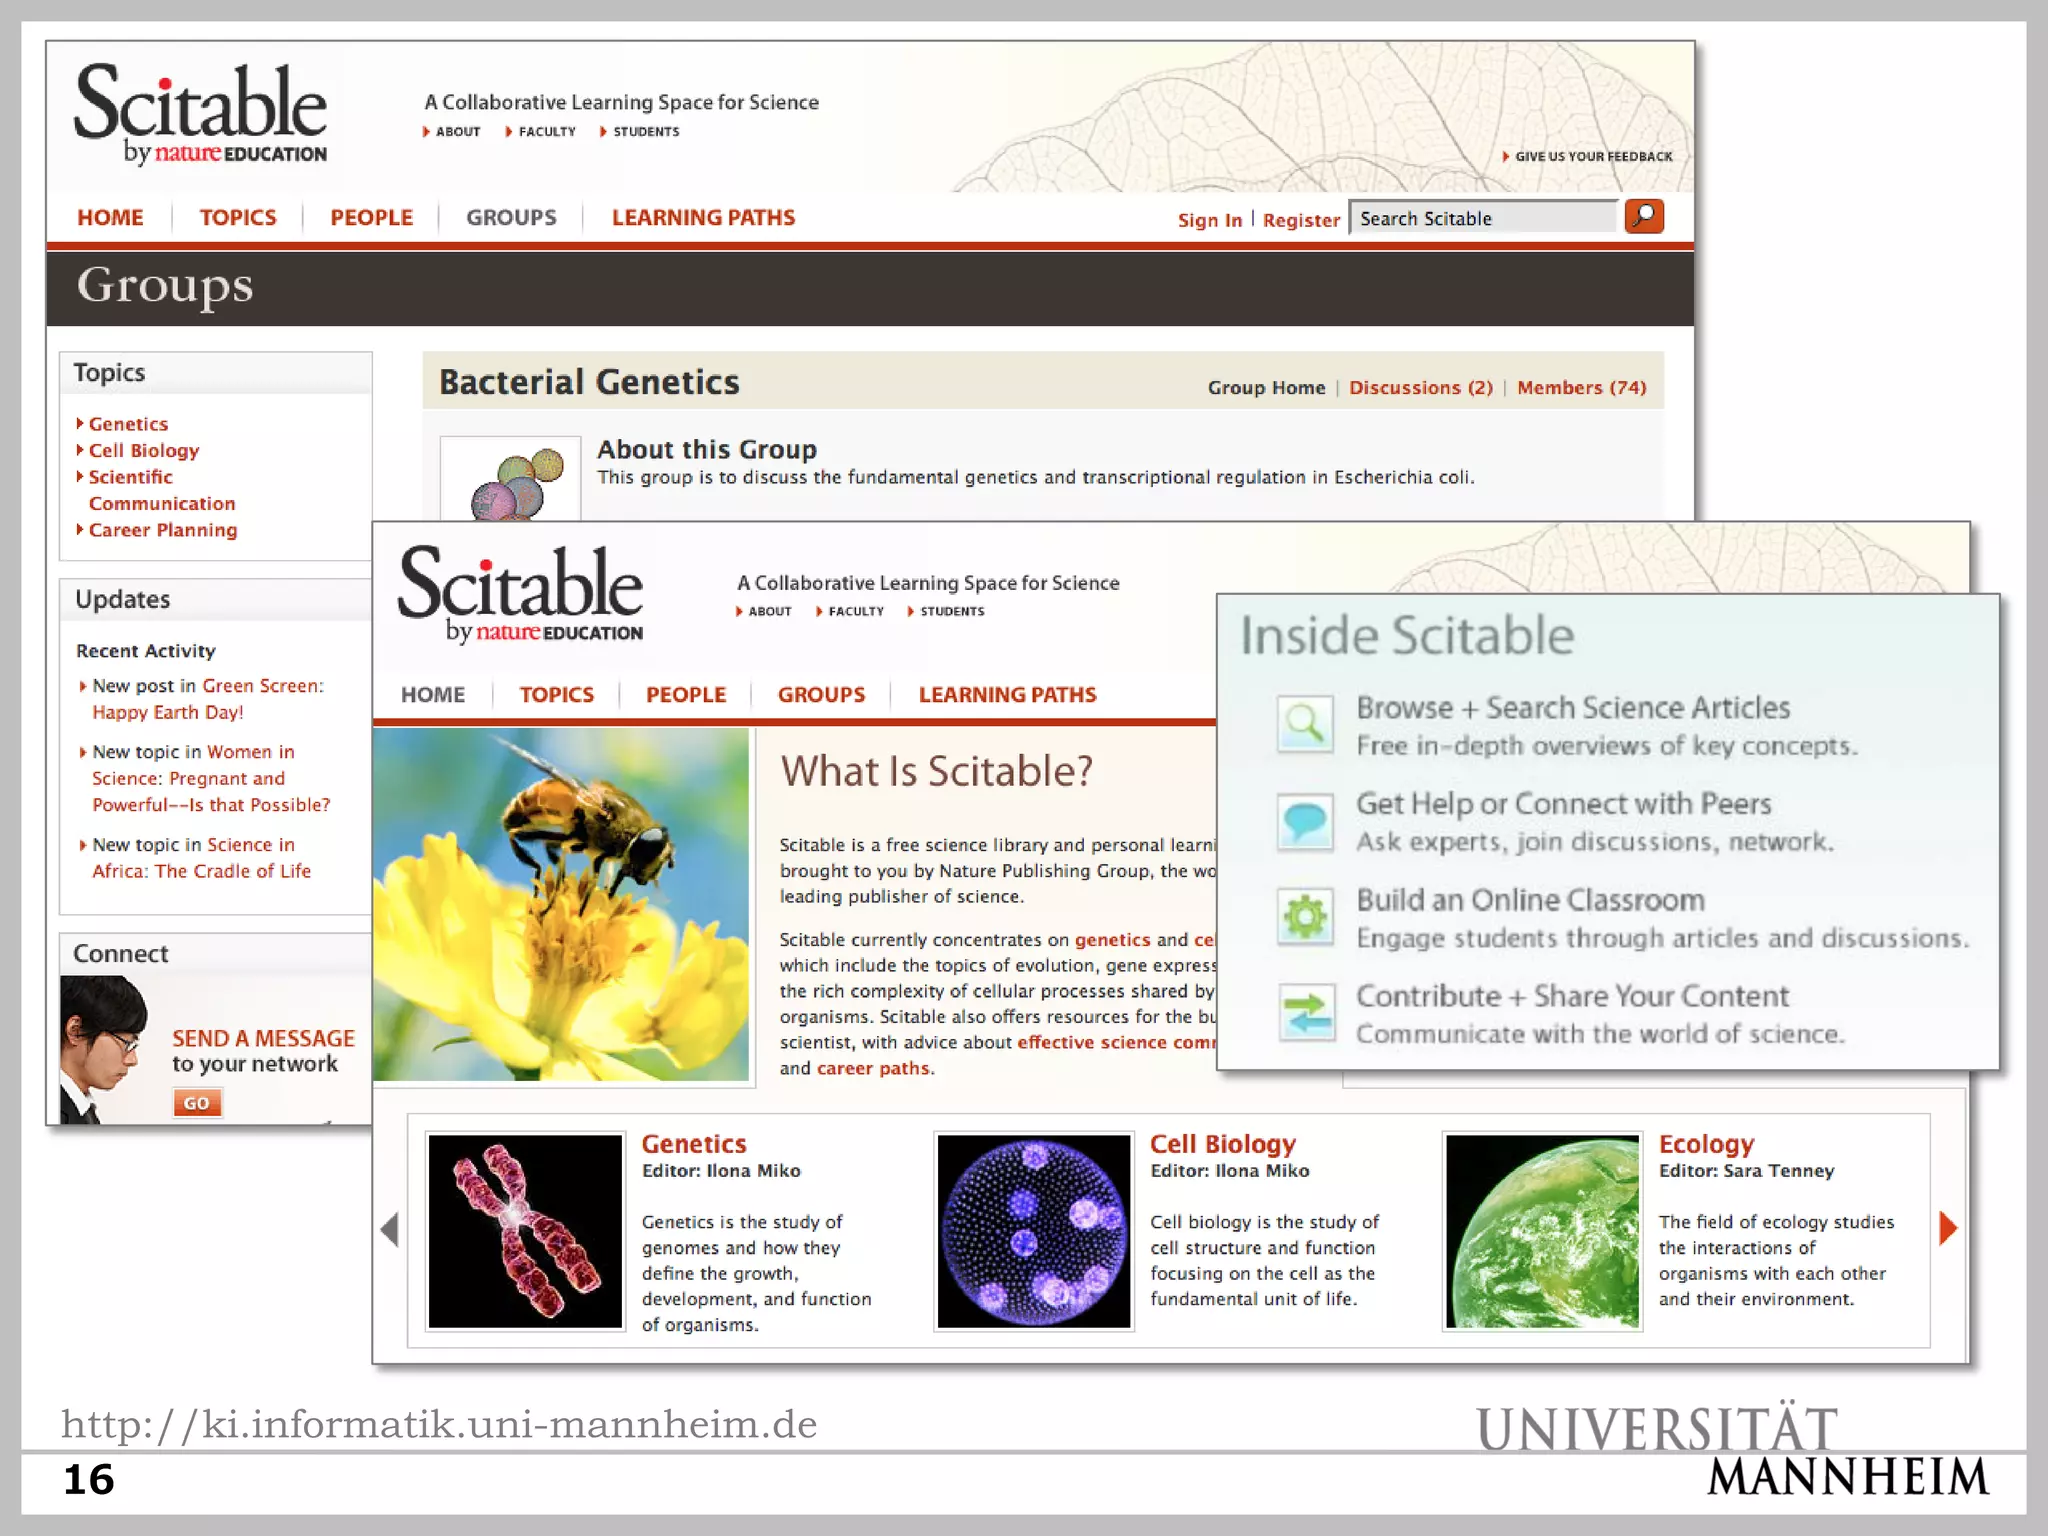Click GIVE US YOUR FEEDBACK link

(1588, 156)
